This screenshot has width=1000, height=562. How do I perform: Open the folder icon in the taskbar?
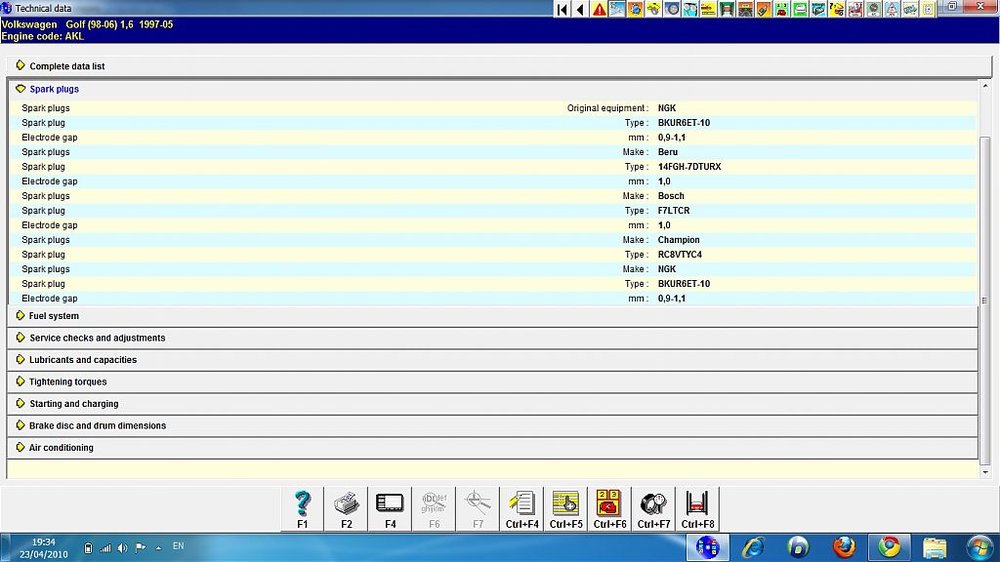click(934, 547)
